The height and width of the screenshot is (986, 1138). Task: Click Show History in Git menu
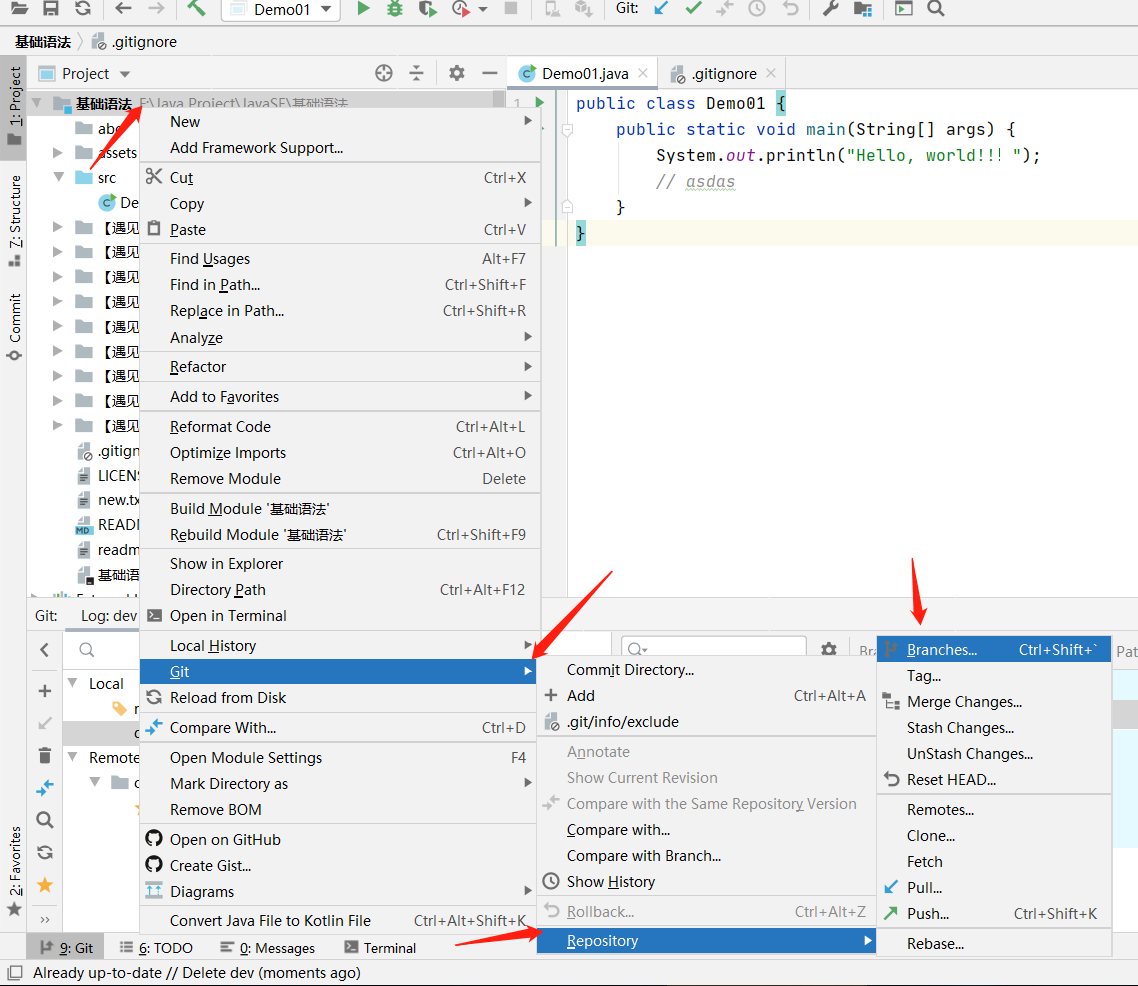[706, 882]
